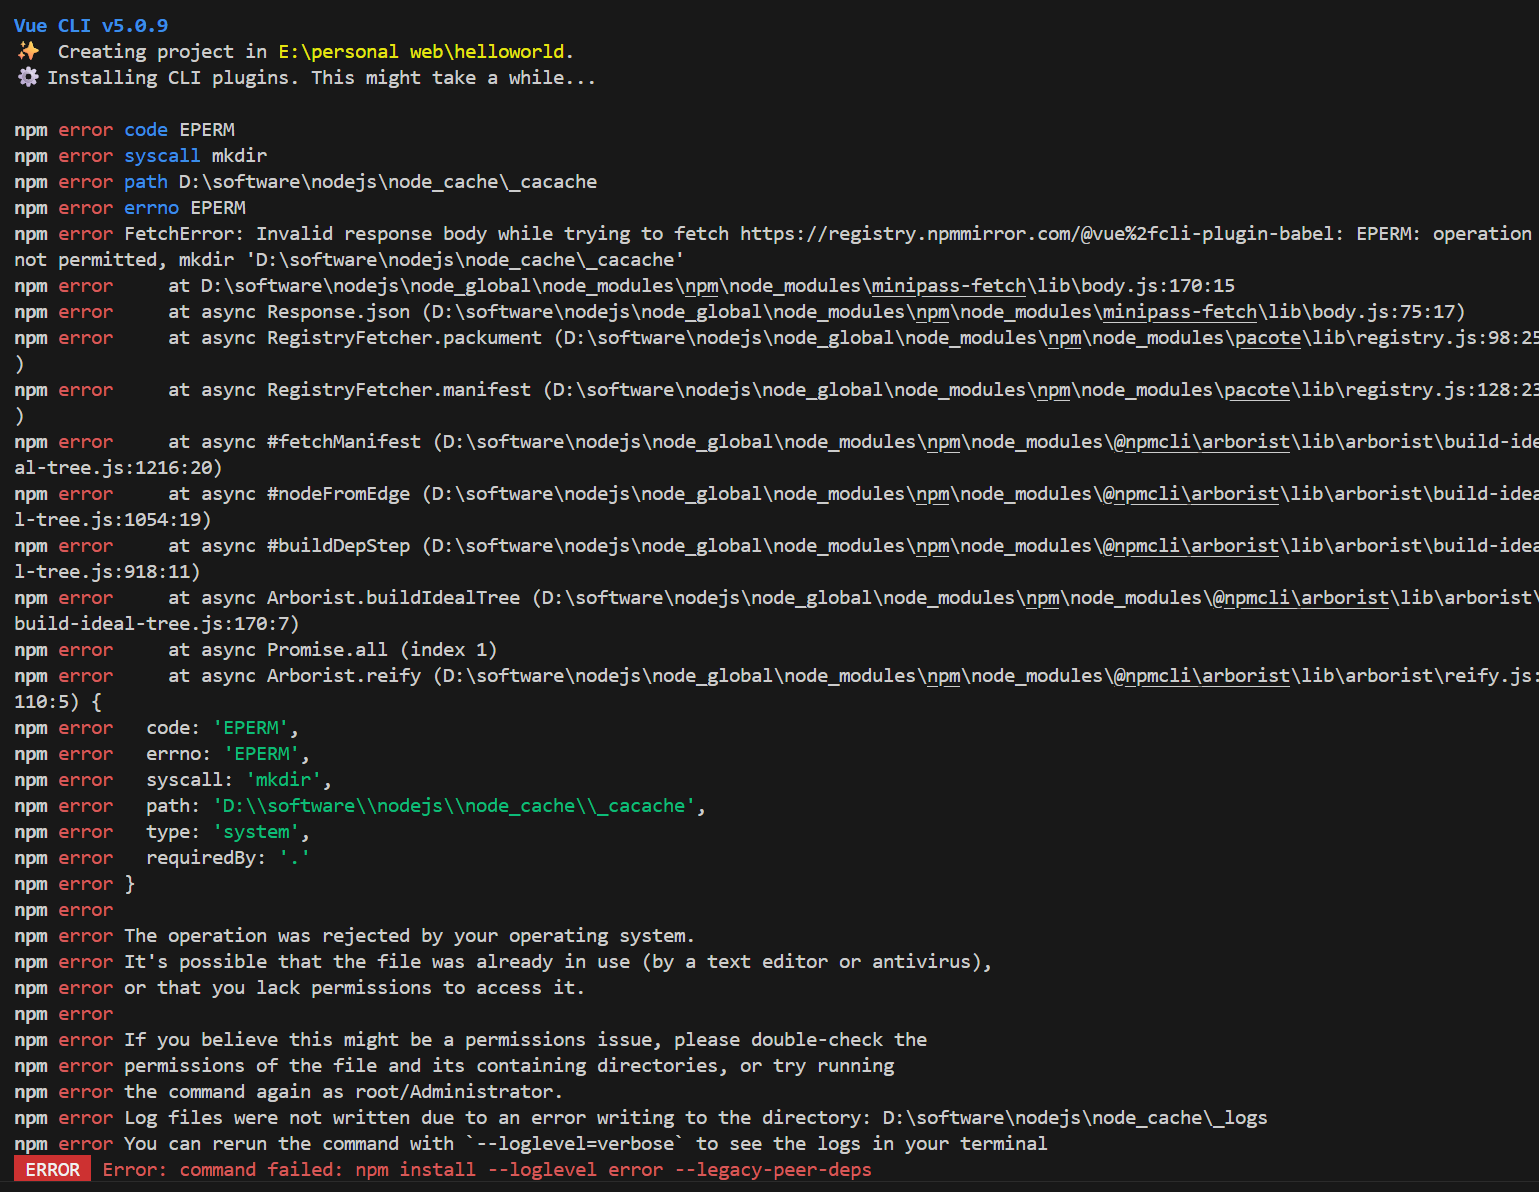Viewport: 1539px width, 1192px height.
Task: Click the code: 'EPERM' property line
Action: pyautogui.click(x=157, y=727)
